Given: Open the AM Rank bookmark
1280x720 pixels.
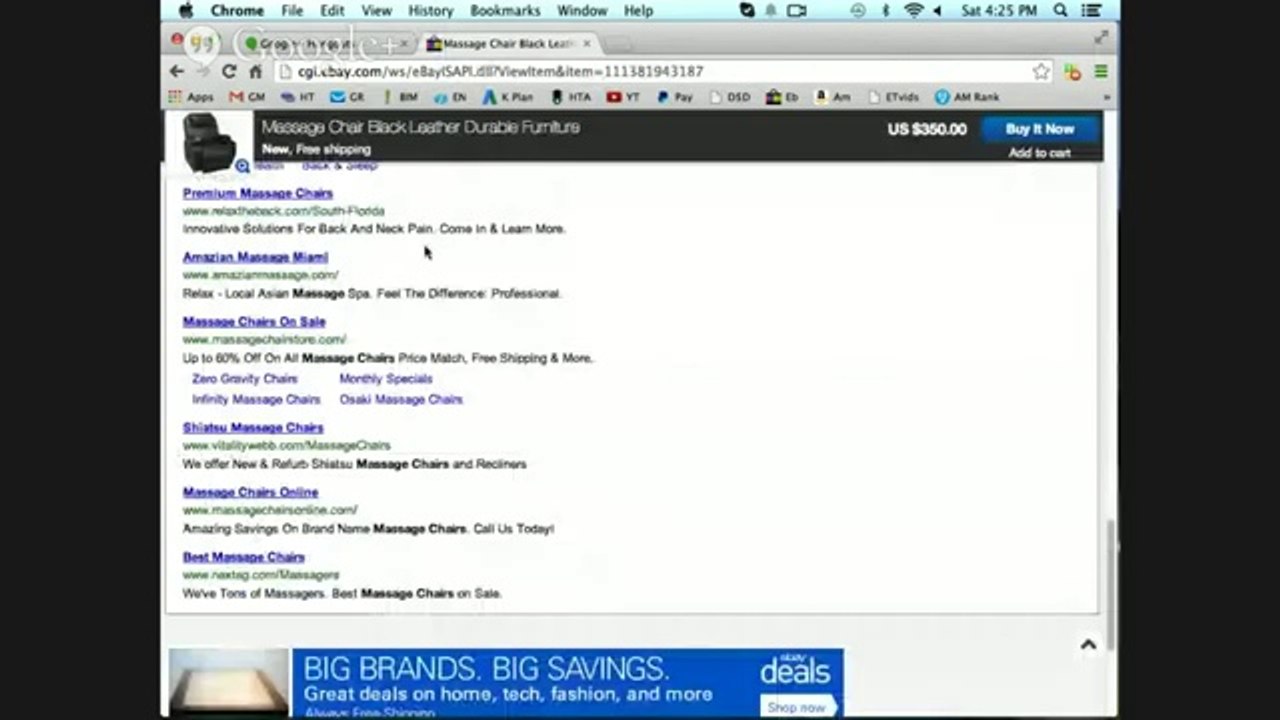Looking at the screenshot, I should (967, 97).
